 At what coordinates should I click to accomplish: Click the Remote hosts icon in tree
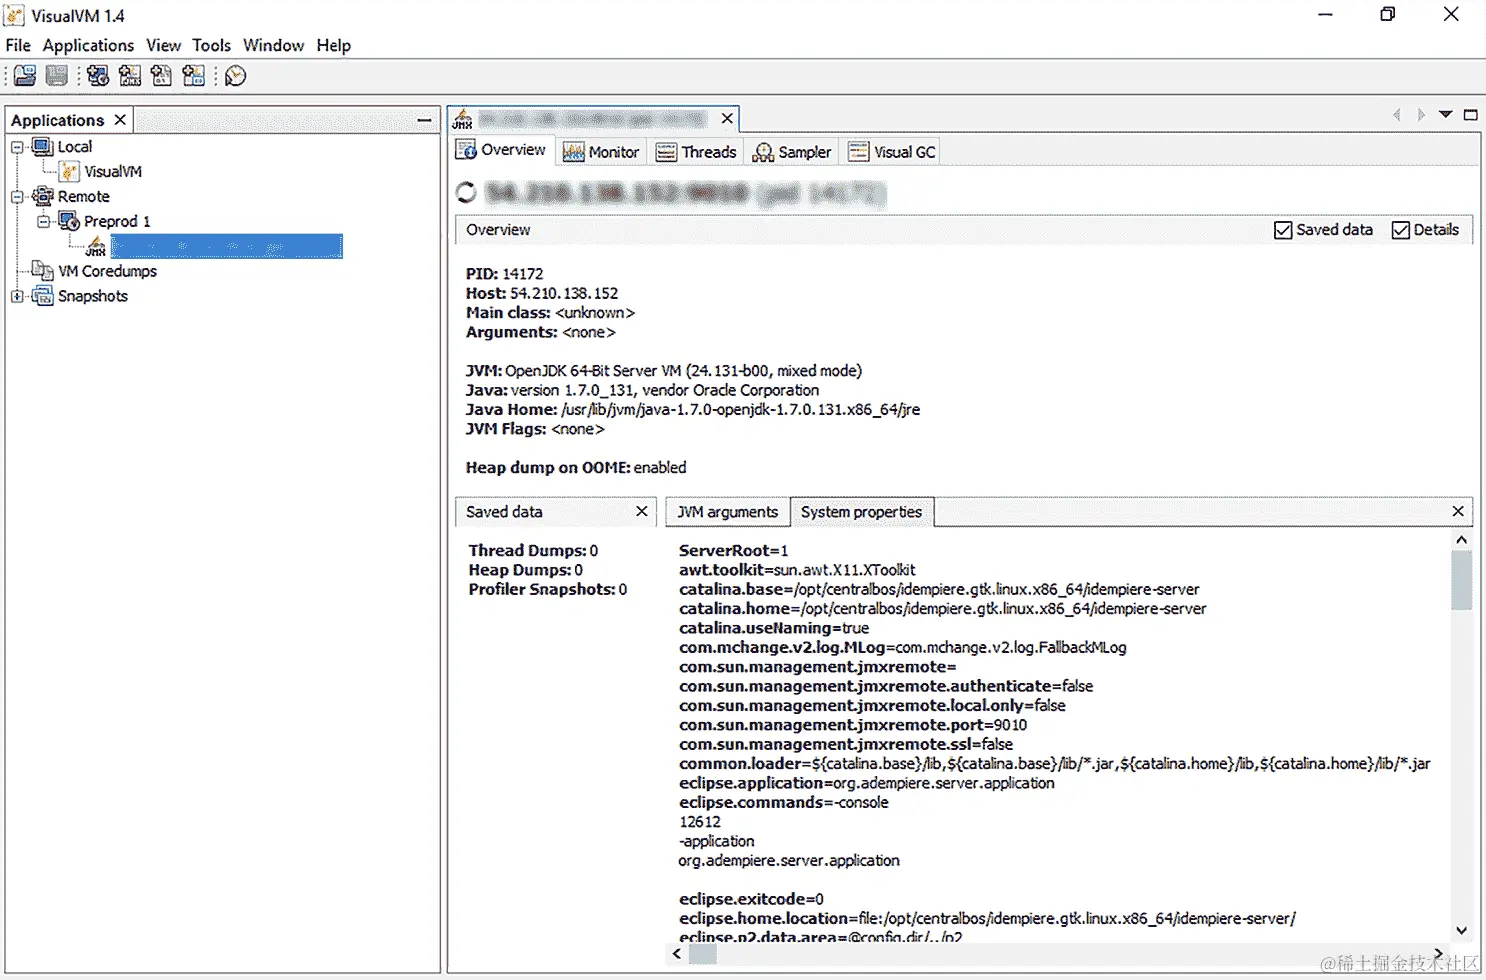pyautogui.click(x=42, y=196)
